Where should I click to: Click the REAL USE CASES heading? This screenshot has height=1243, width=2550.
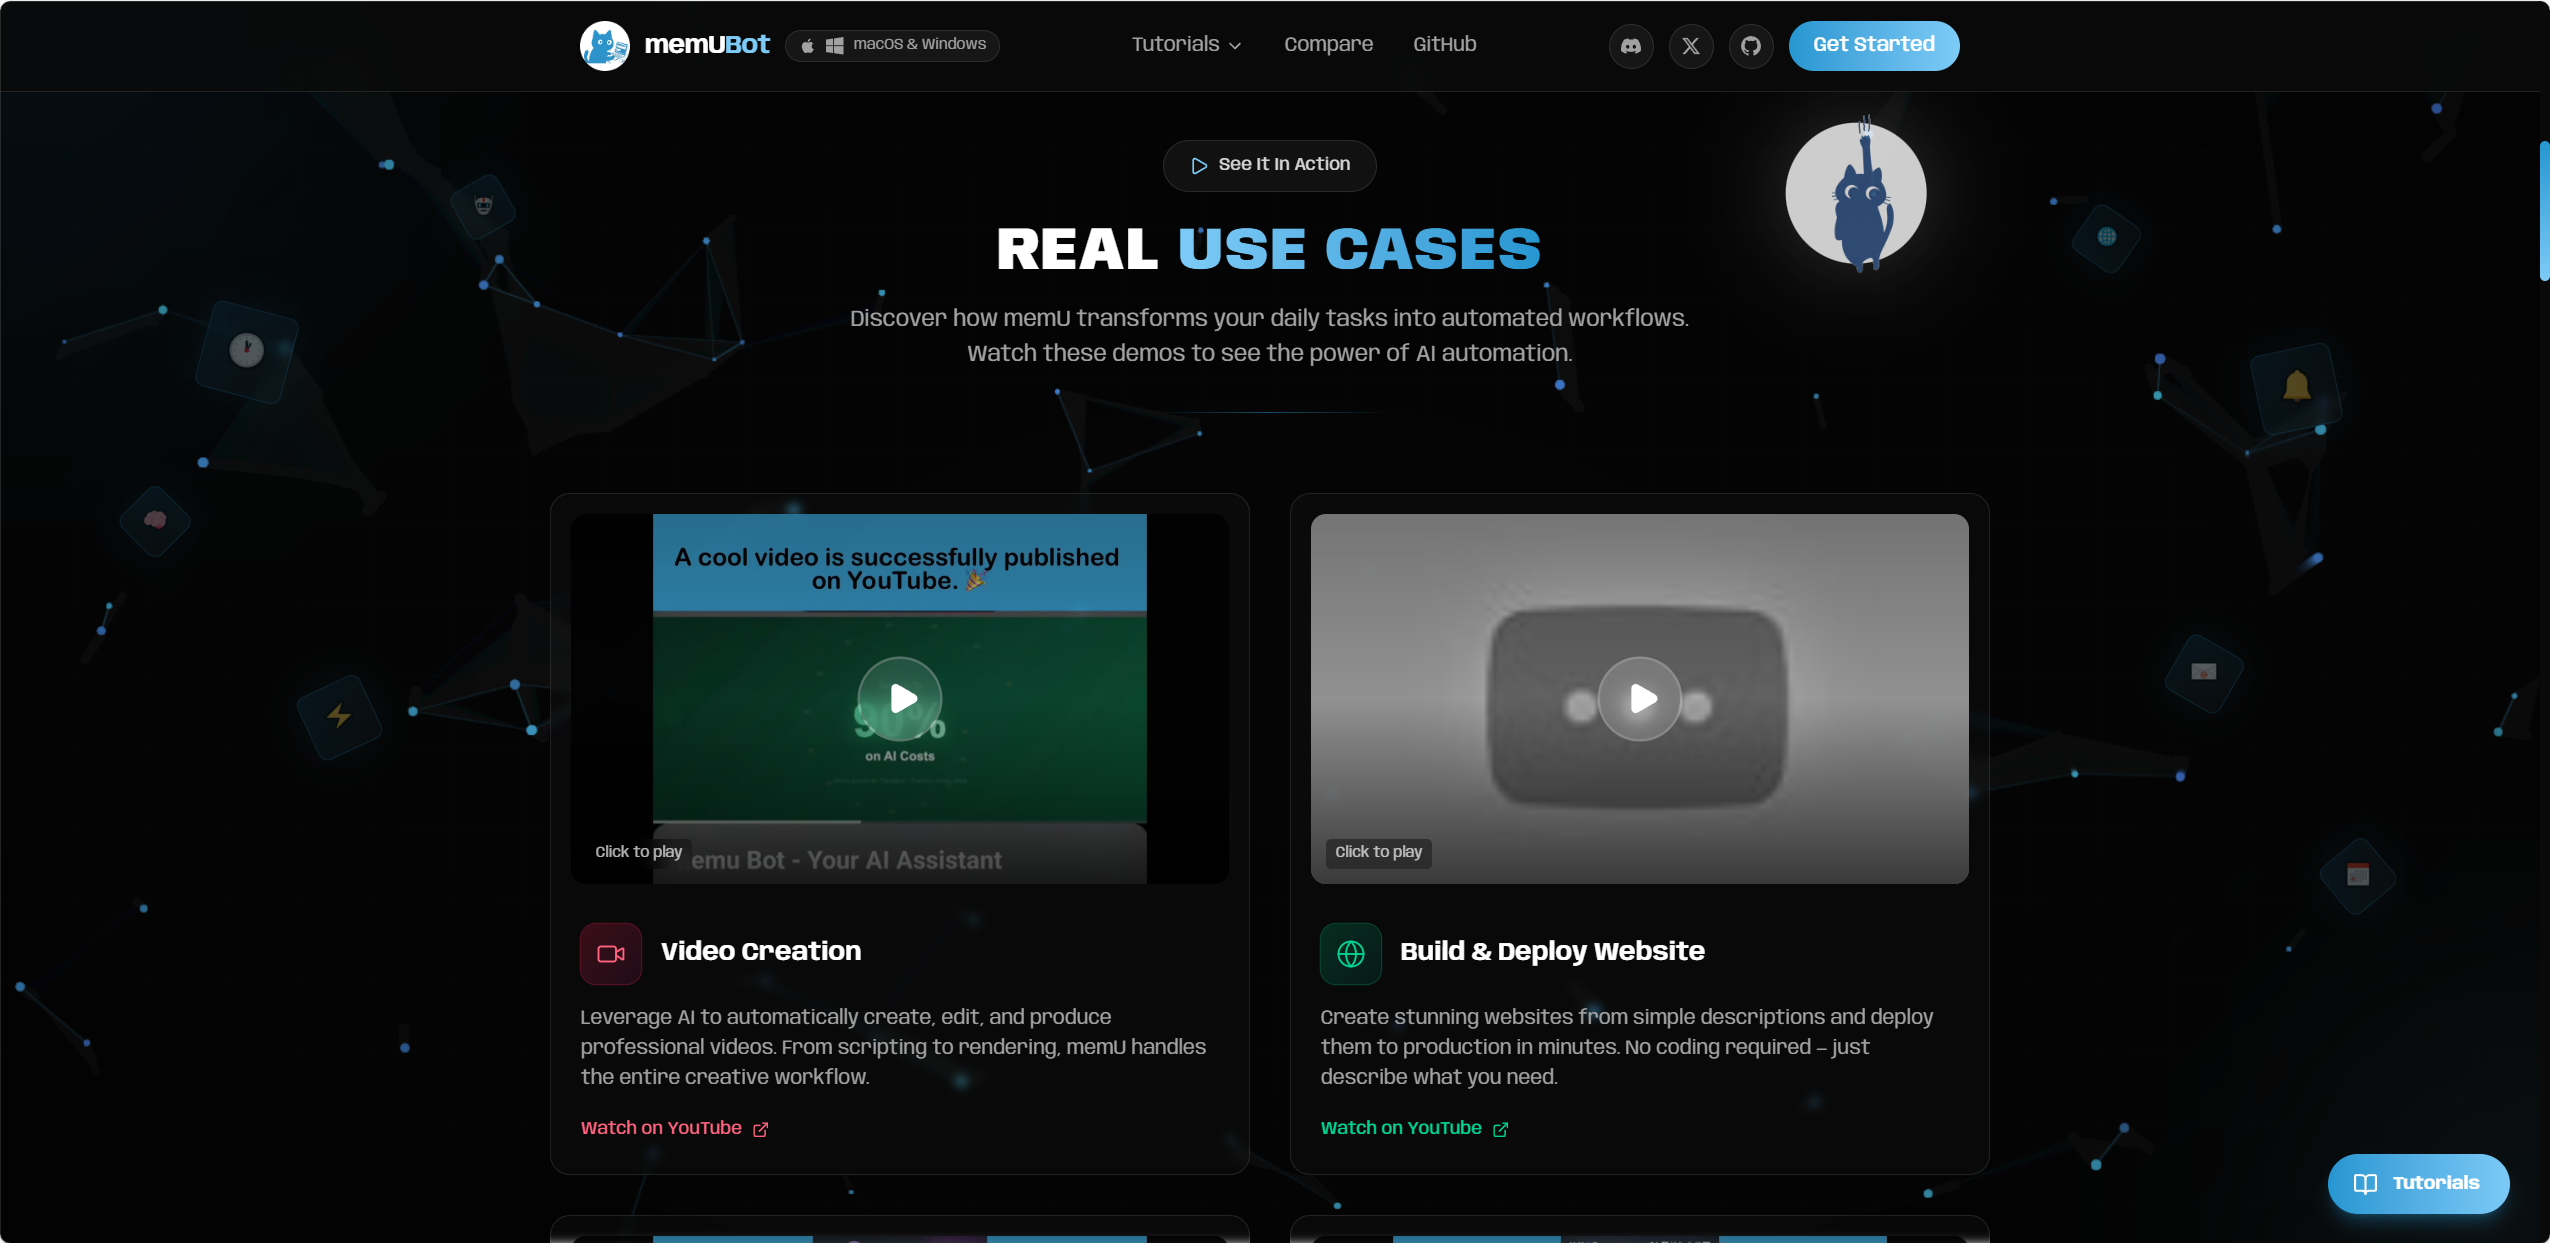pos(1269,249)
